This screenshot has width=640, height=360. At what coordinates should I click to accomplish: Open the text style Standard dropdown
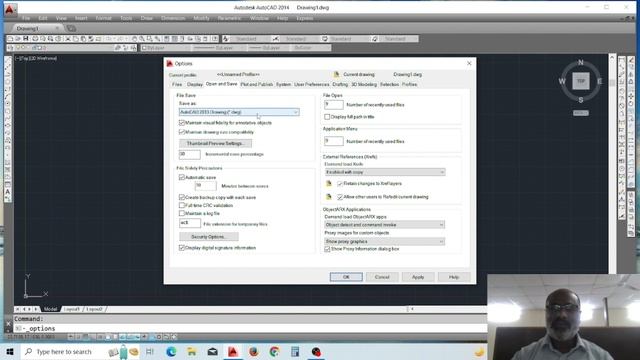point(250,39)
